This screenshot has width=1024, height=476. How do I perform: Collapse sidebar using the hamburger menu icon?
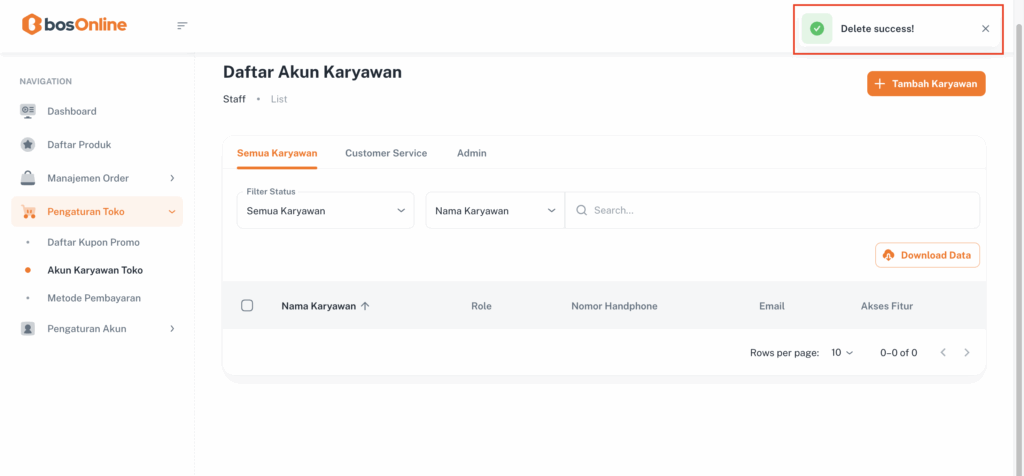[x=182, y=25]
